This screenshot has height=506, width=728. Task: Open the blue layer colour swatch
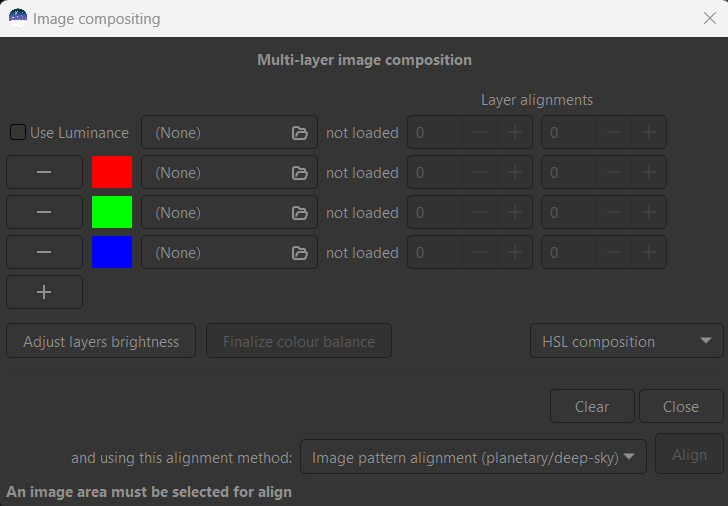112,252
